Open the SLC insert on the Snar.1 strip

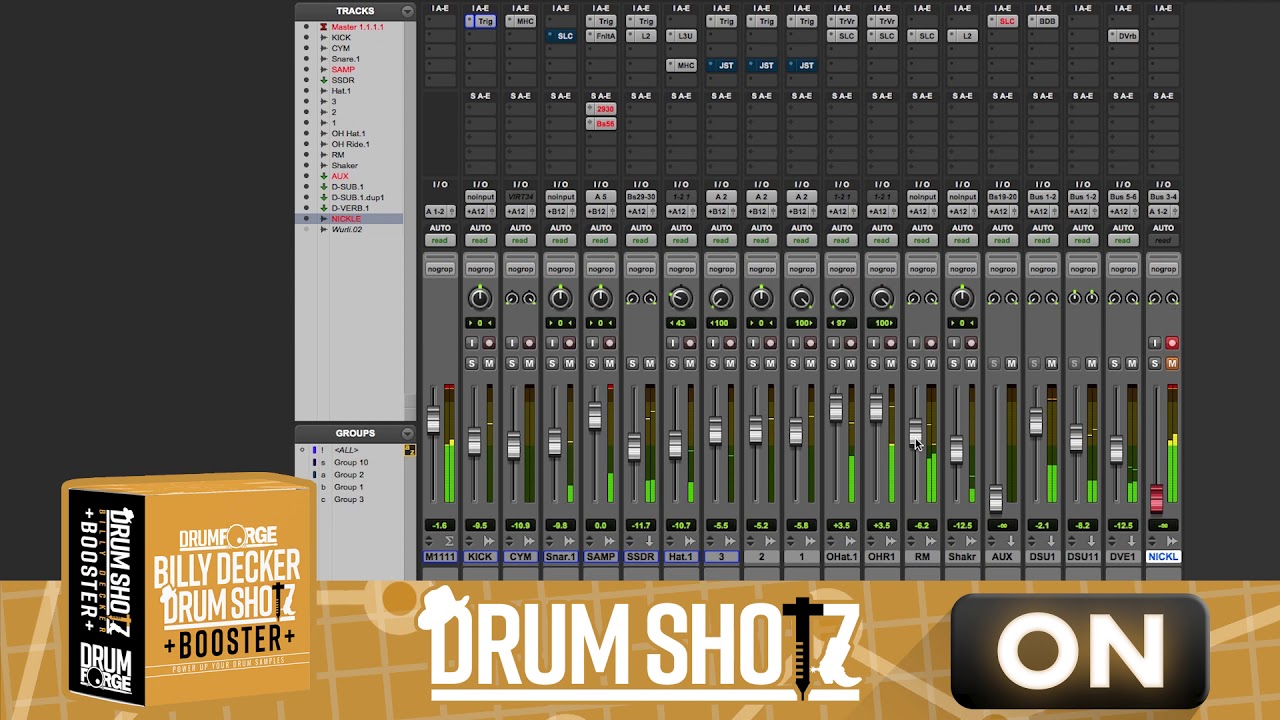(560, 36)
